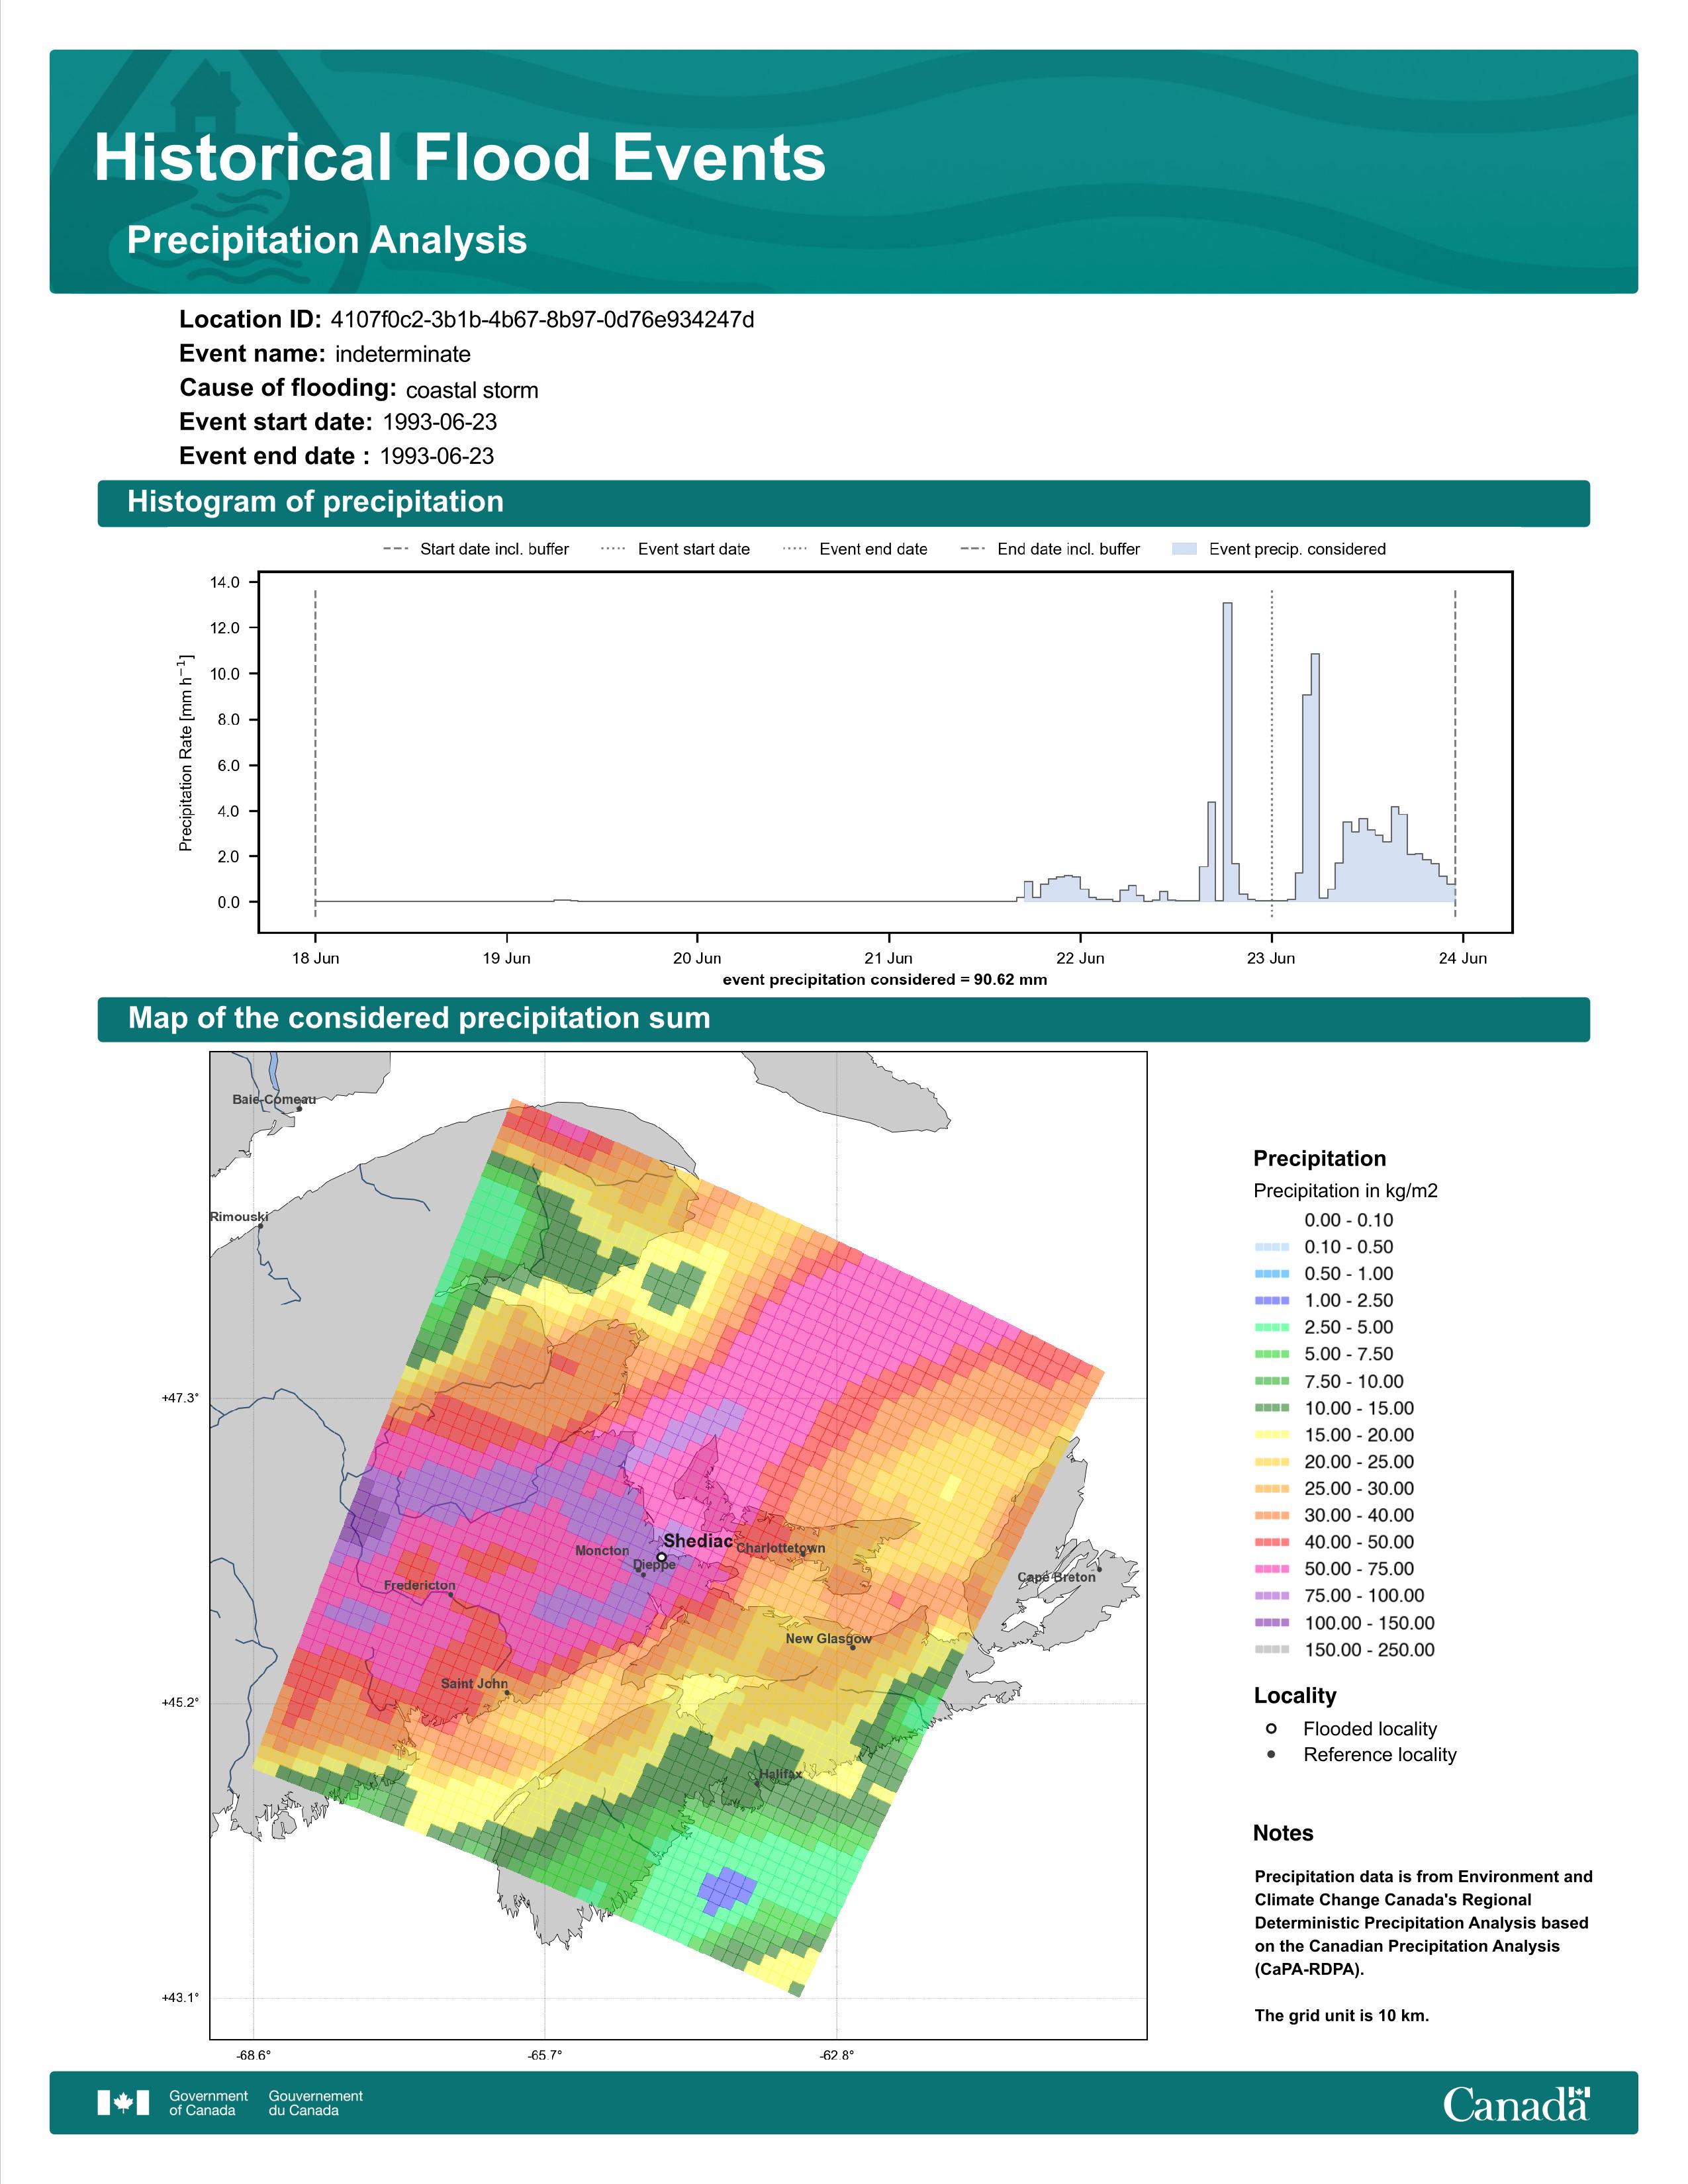Click the Precipitation Rate y-axis label

186,753
